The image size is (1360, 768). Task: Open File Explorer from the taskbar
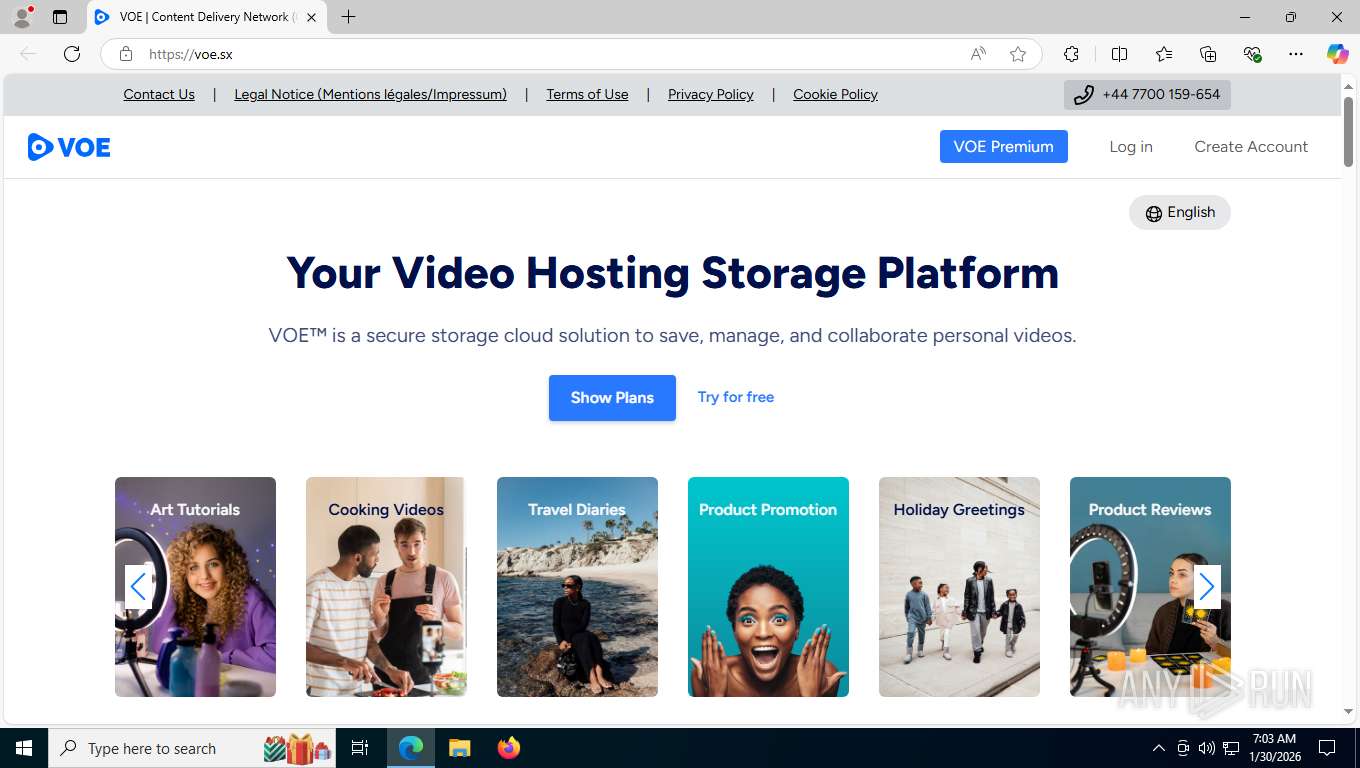tap(459, 748)
